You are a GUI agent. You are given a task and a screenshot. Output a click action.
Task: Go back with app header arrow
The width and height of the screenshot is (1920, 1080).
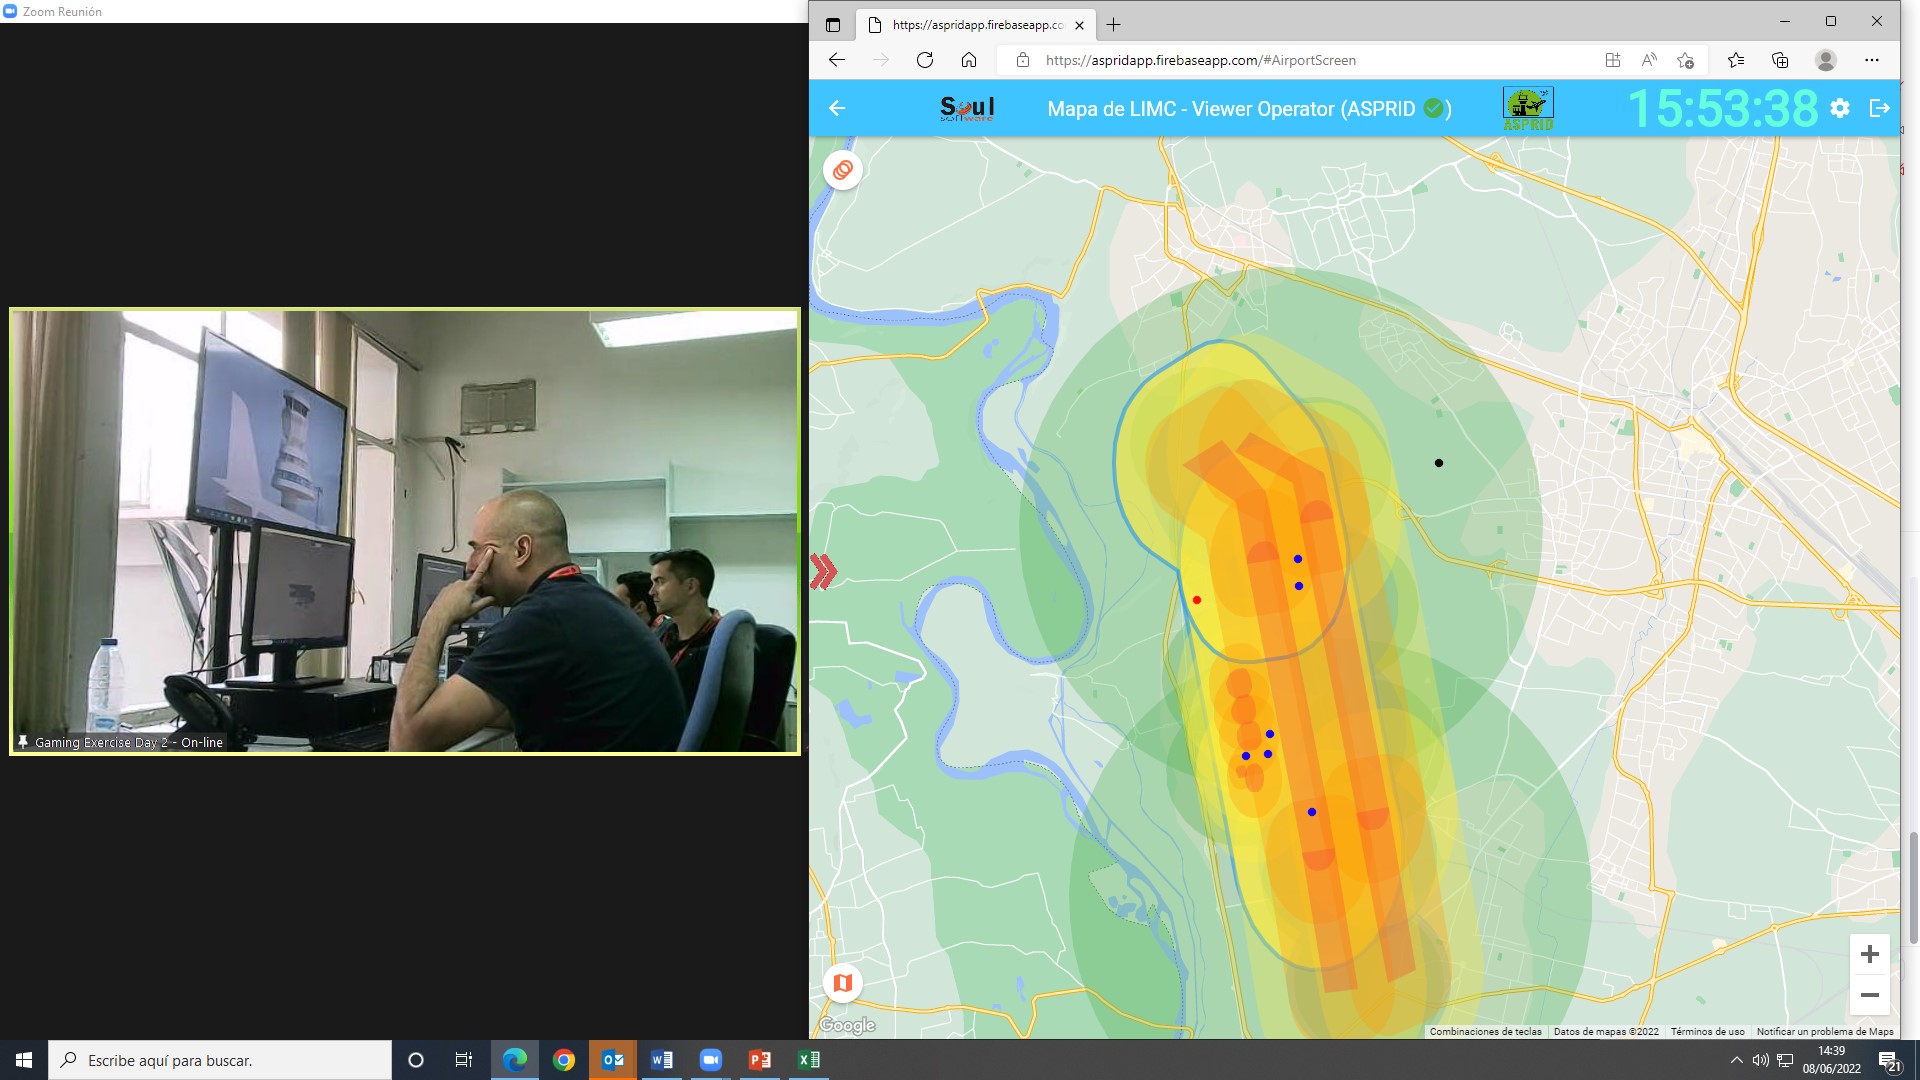[837, 108]
